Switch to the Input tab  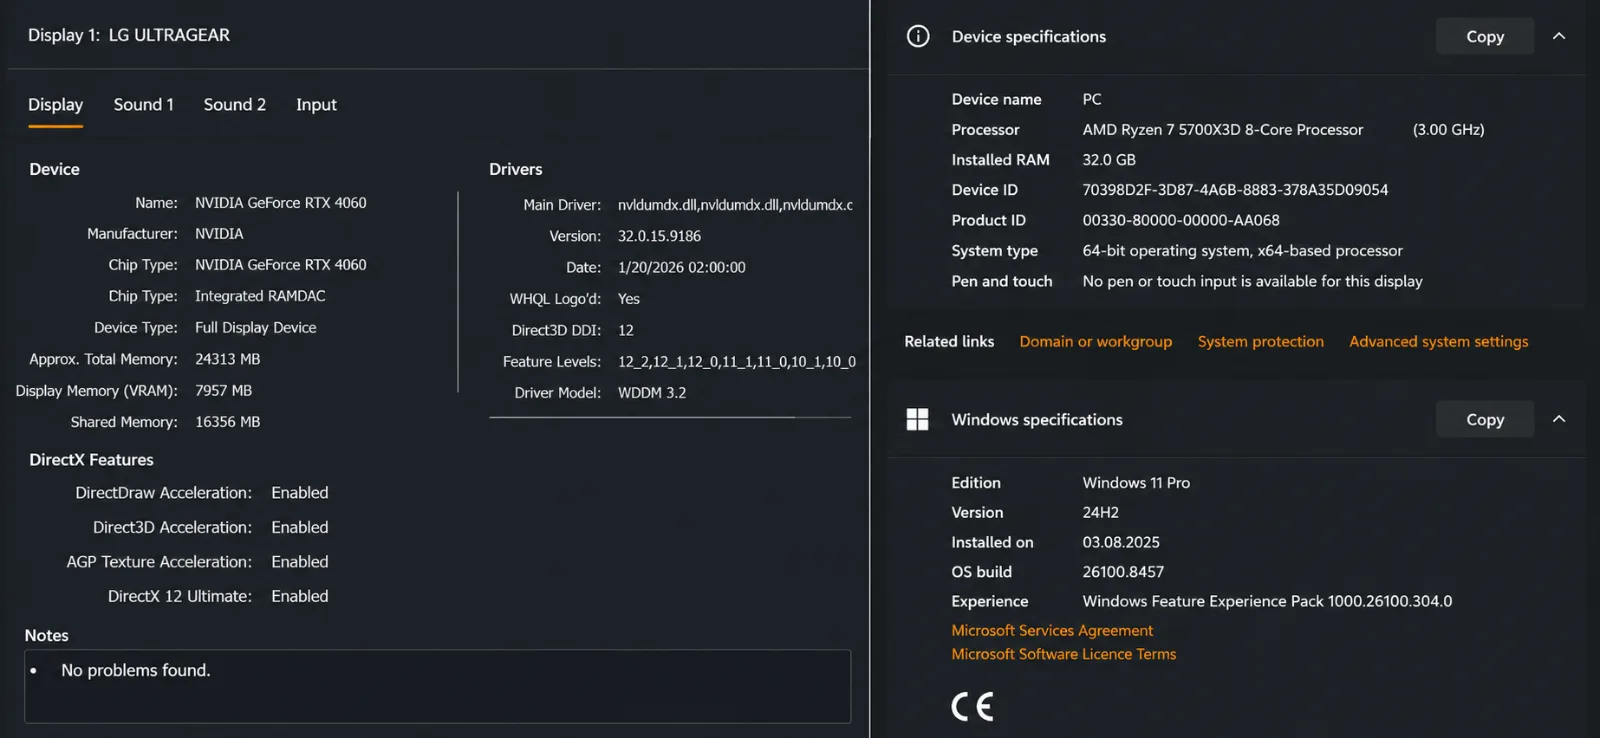pos(316,105)
